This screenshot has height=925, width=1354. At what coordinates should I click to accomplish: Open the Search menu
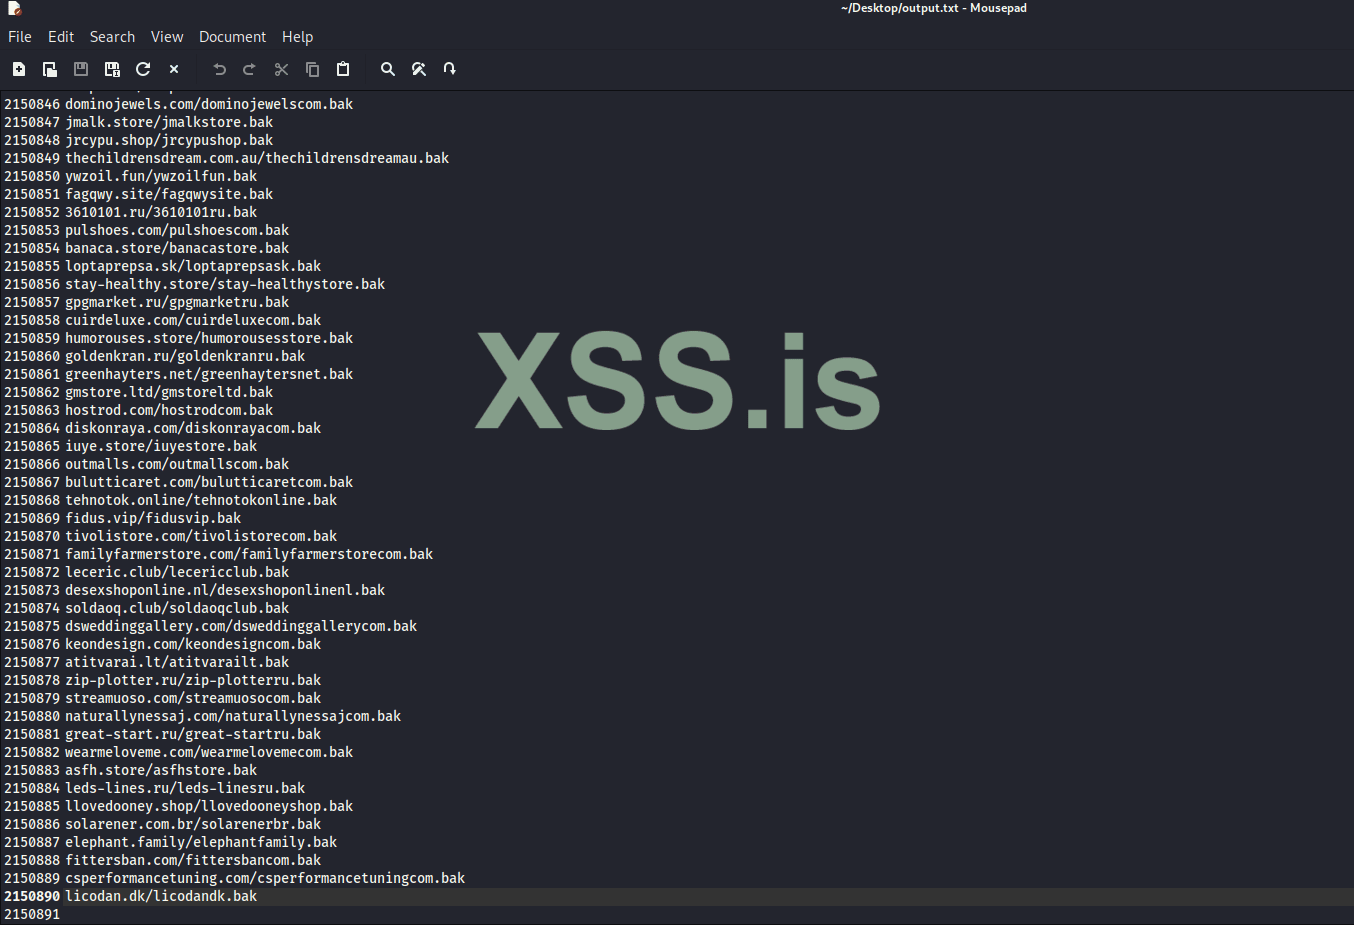[112, 37]
